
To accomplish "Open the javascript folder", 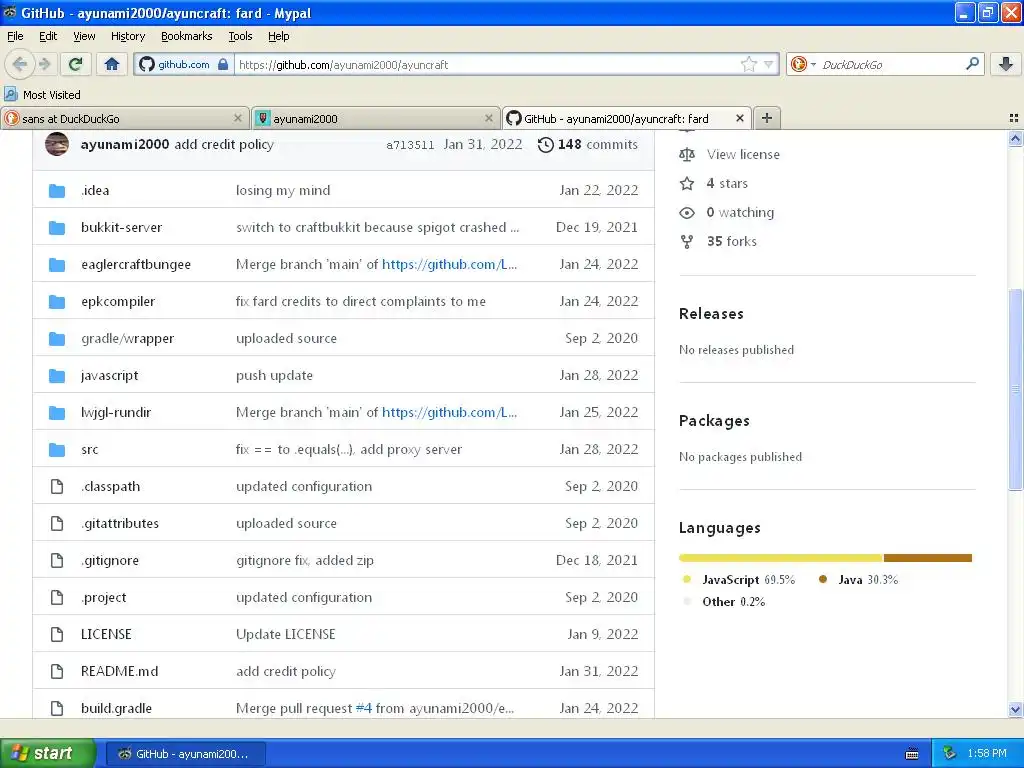I will [110, 376].
